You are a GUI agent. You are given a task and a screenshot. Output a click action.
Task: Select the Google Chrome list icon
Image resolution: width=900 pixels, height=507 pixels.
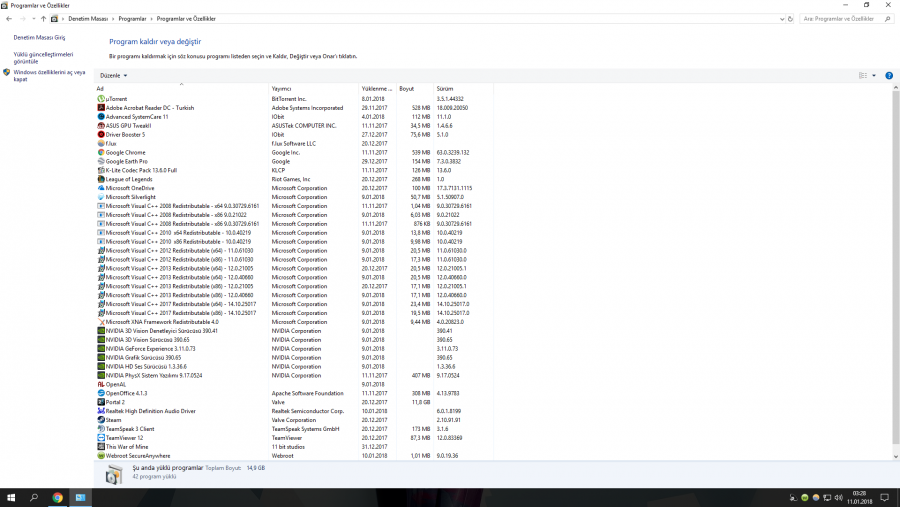click(x=101, y=152)
